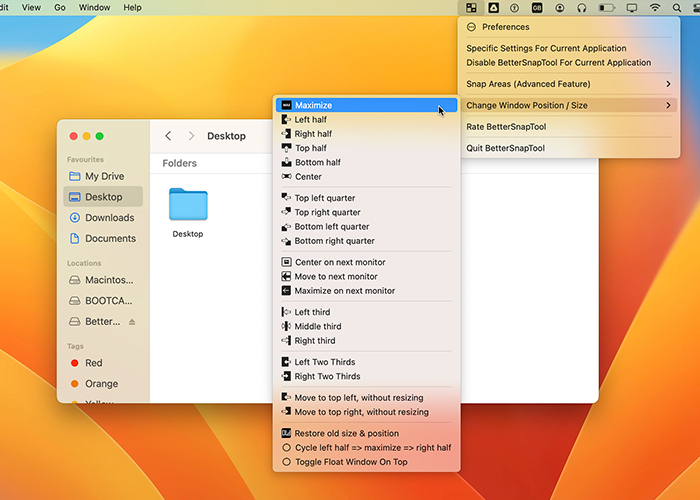Expand Snap Areas (Advanced Feature) submenu
700x500 pixels.
pos(569,84)
